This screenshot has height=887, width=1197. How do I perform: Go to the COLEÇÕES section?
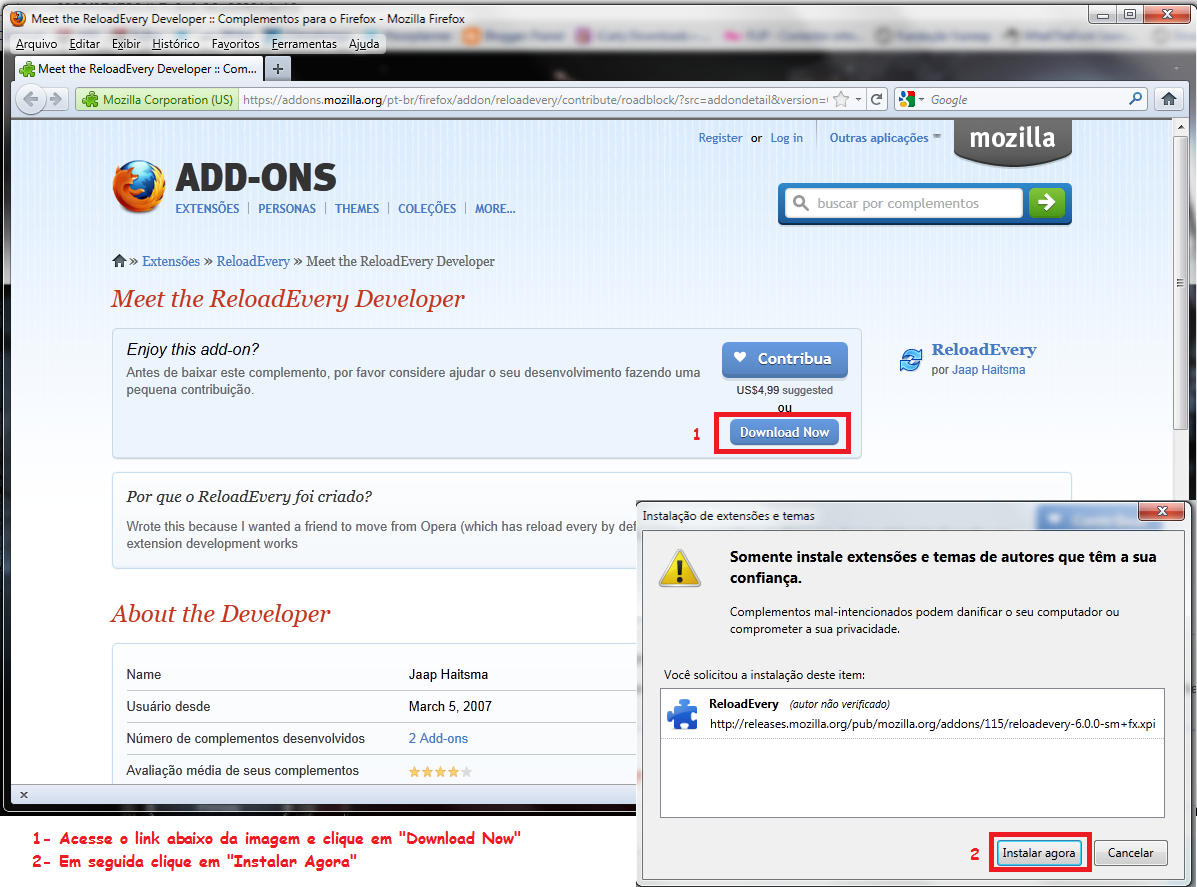(x=427, y=208)
